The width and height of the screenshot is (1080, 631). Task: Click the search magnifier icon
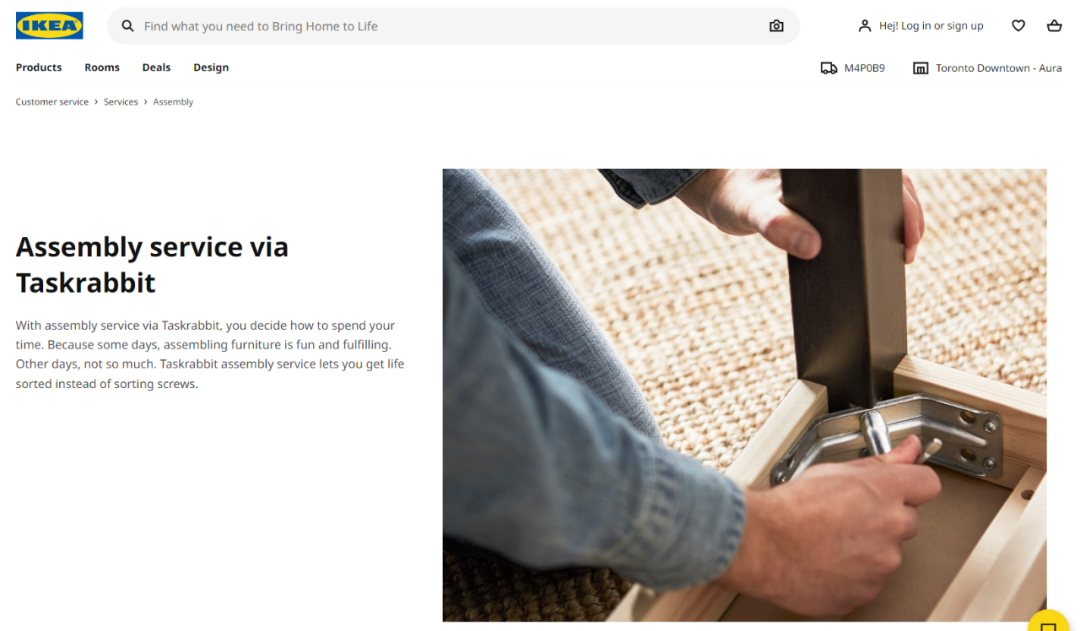pos(127,26)
